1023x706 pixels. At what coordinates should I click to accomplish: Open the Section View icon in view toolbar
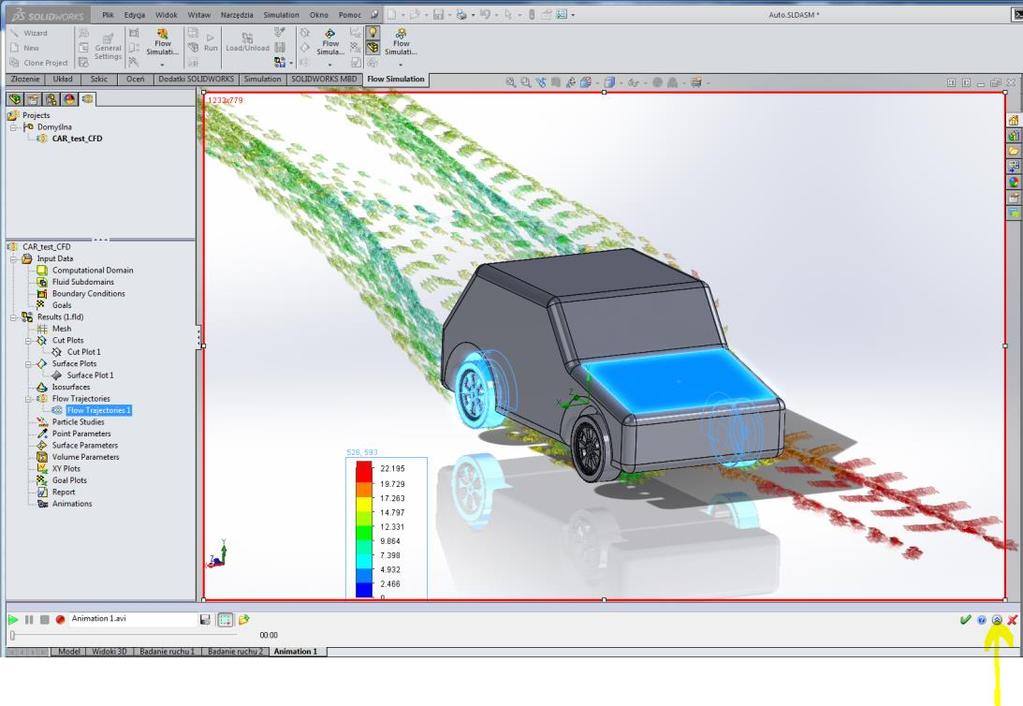(556, 82)
